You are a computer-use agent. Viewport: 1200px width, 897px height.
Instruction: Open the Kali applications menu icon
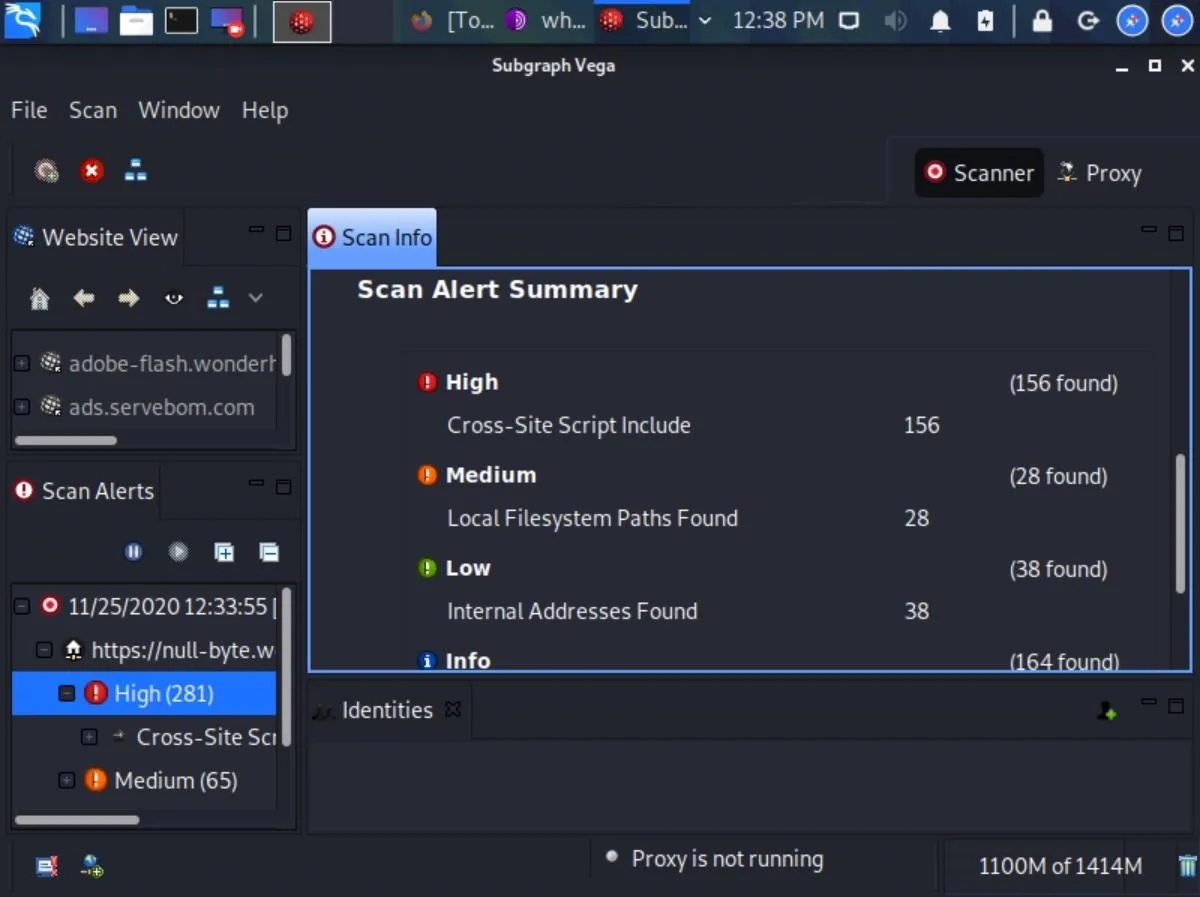pos(22,20)
